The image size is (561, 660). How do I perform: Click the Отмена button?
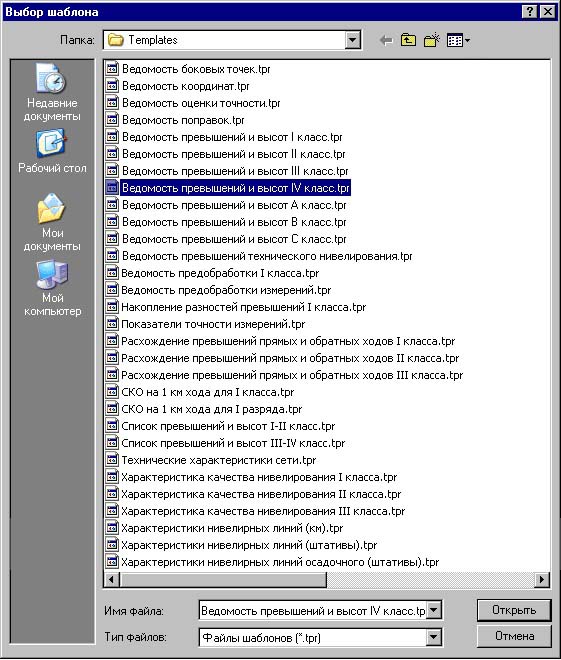pyautogui.click(x=514, y=636)
